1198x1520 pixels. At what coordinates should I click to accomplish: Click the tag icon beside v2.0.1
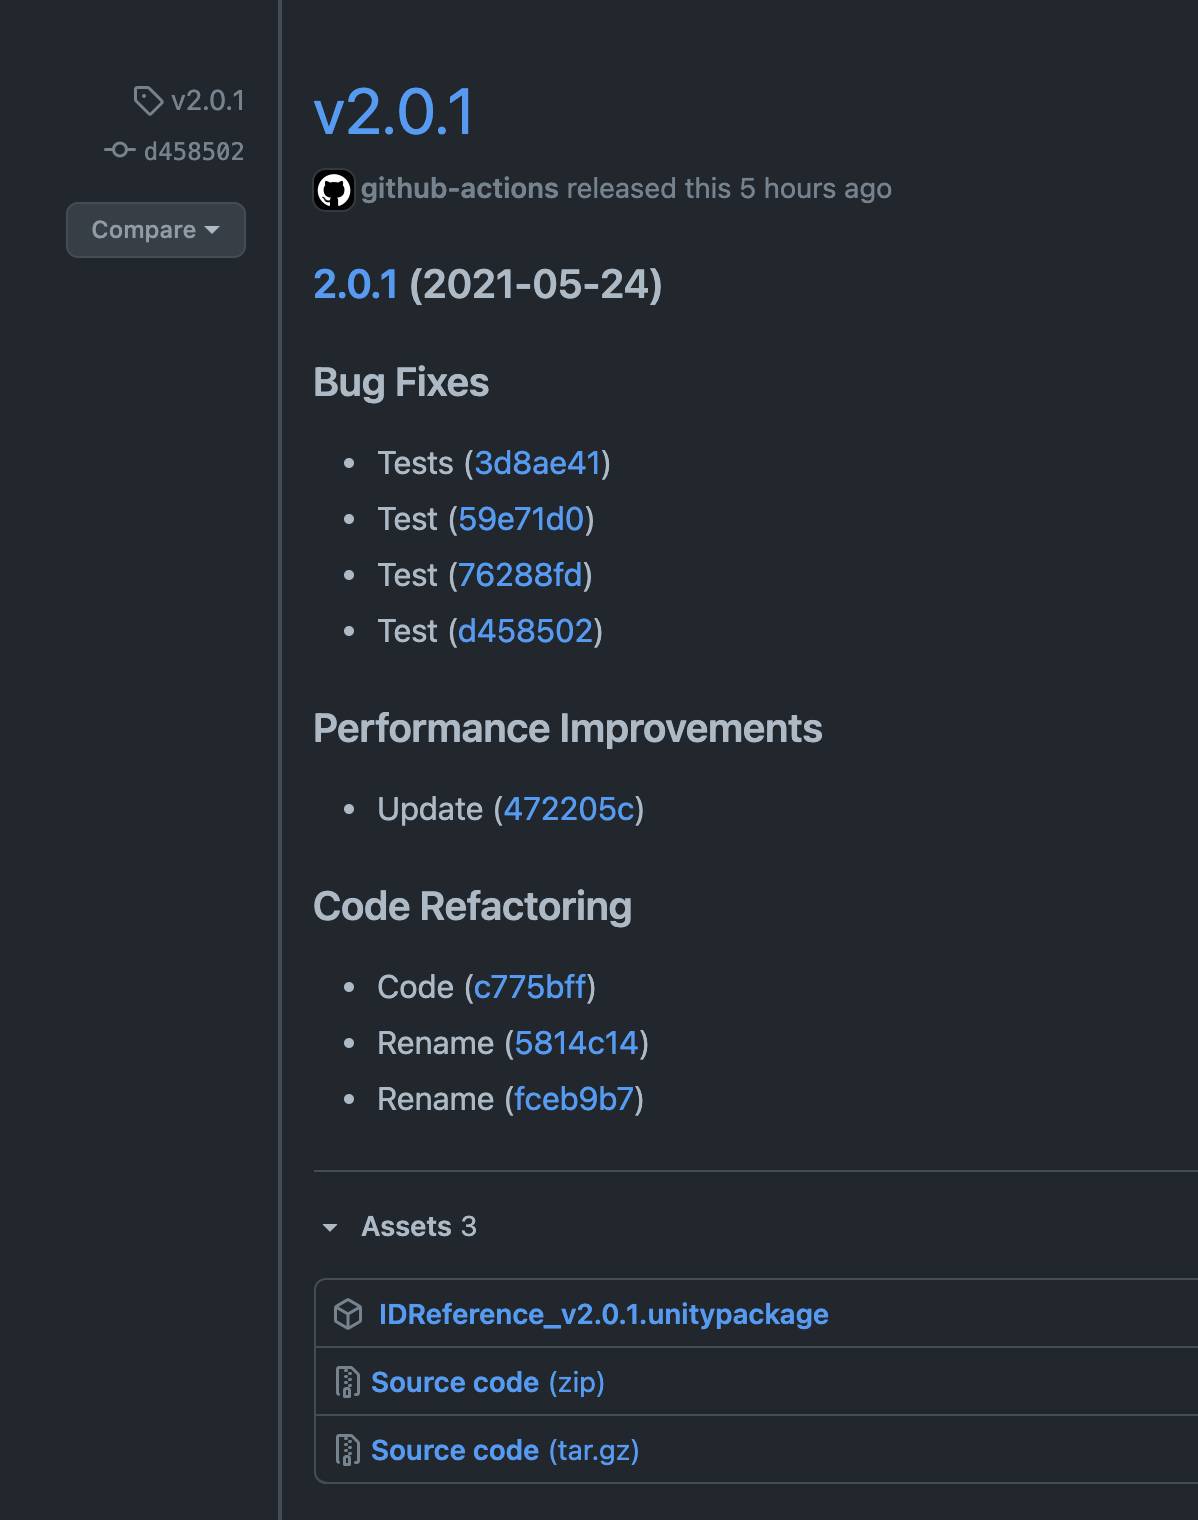pyautogui.click(x=148, y=100)
